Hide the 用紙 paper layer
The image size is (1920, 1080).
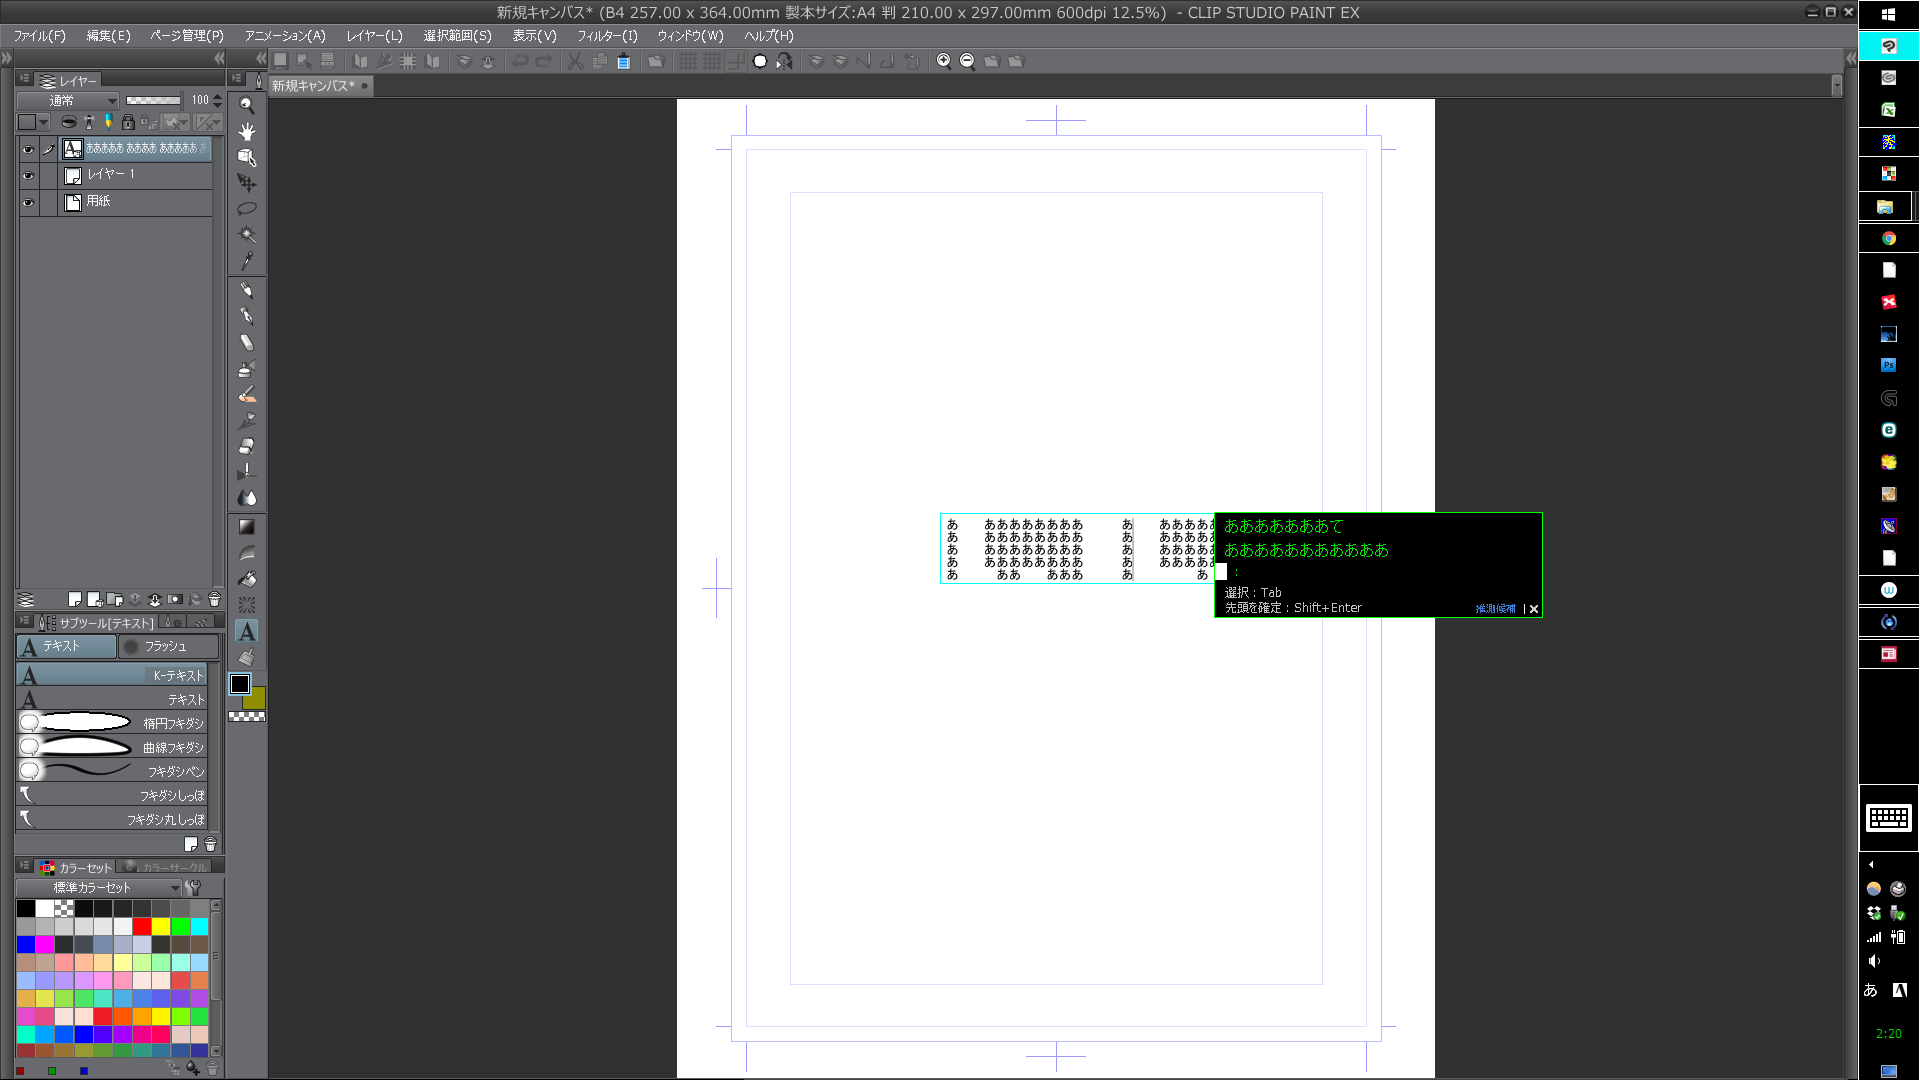28,202
